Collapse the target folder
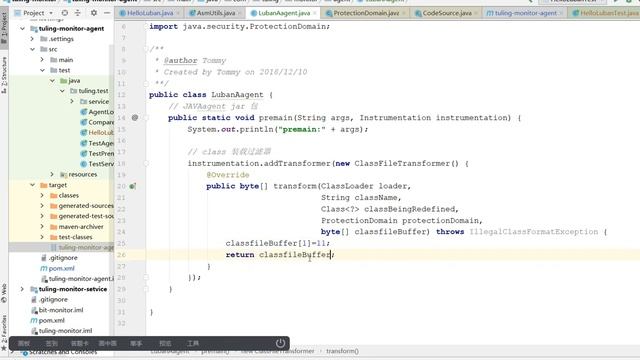This screenshot has height=360, width=640. pyautogui.click(x=32, y=185)
